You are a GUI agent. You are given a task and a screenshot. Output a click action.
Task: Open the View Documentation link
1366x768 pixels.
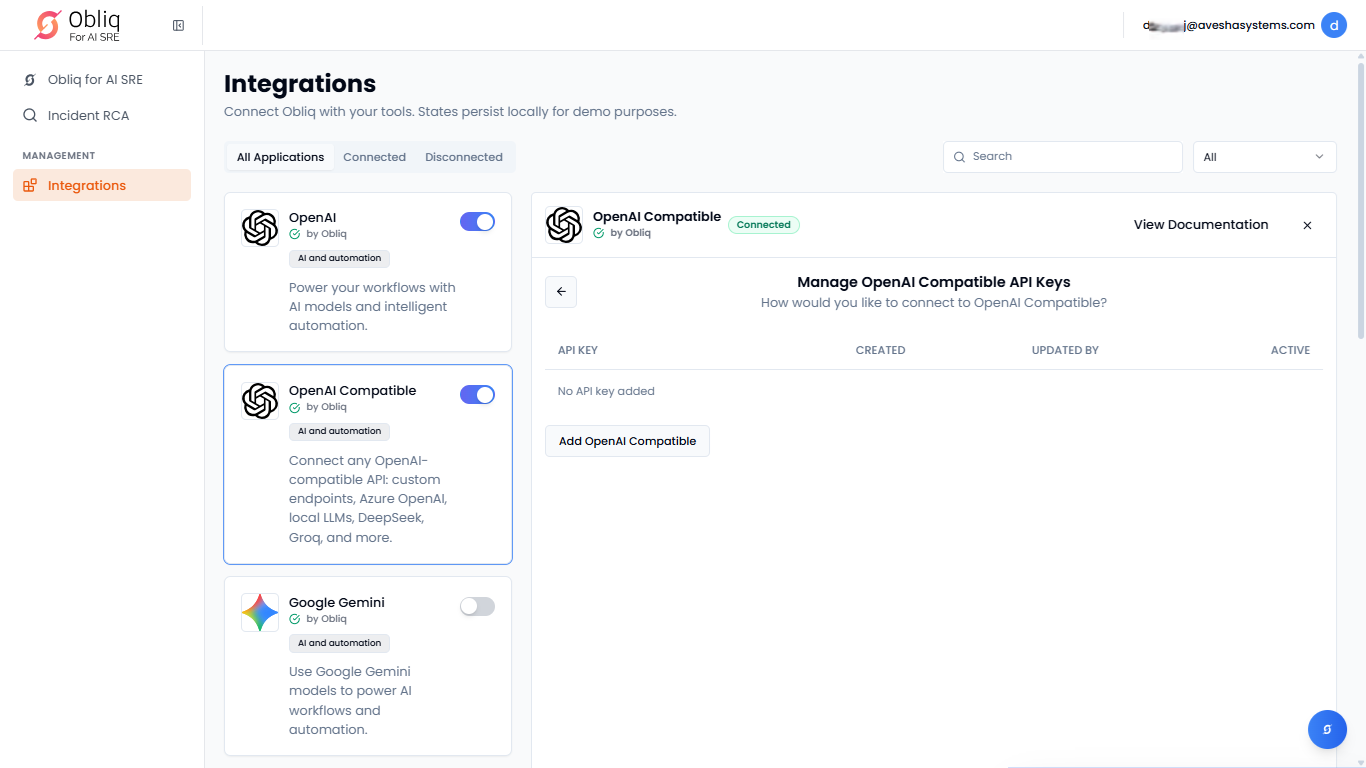pyautogui.click(x=1200, y=225)
